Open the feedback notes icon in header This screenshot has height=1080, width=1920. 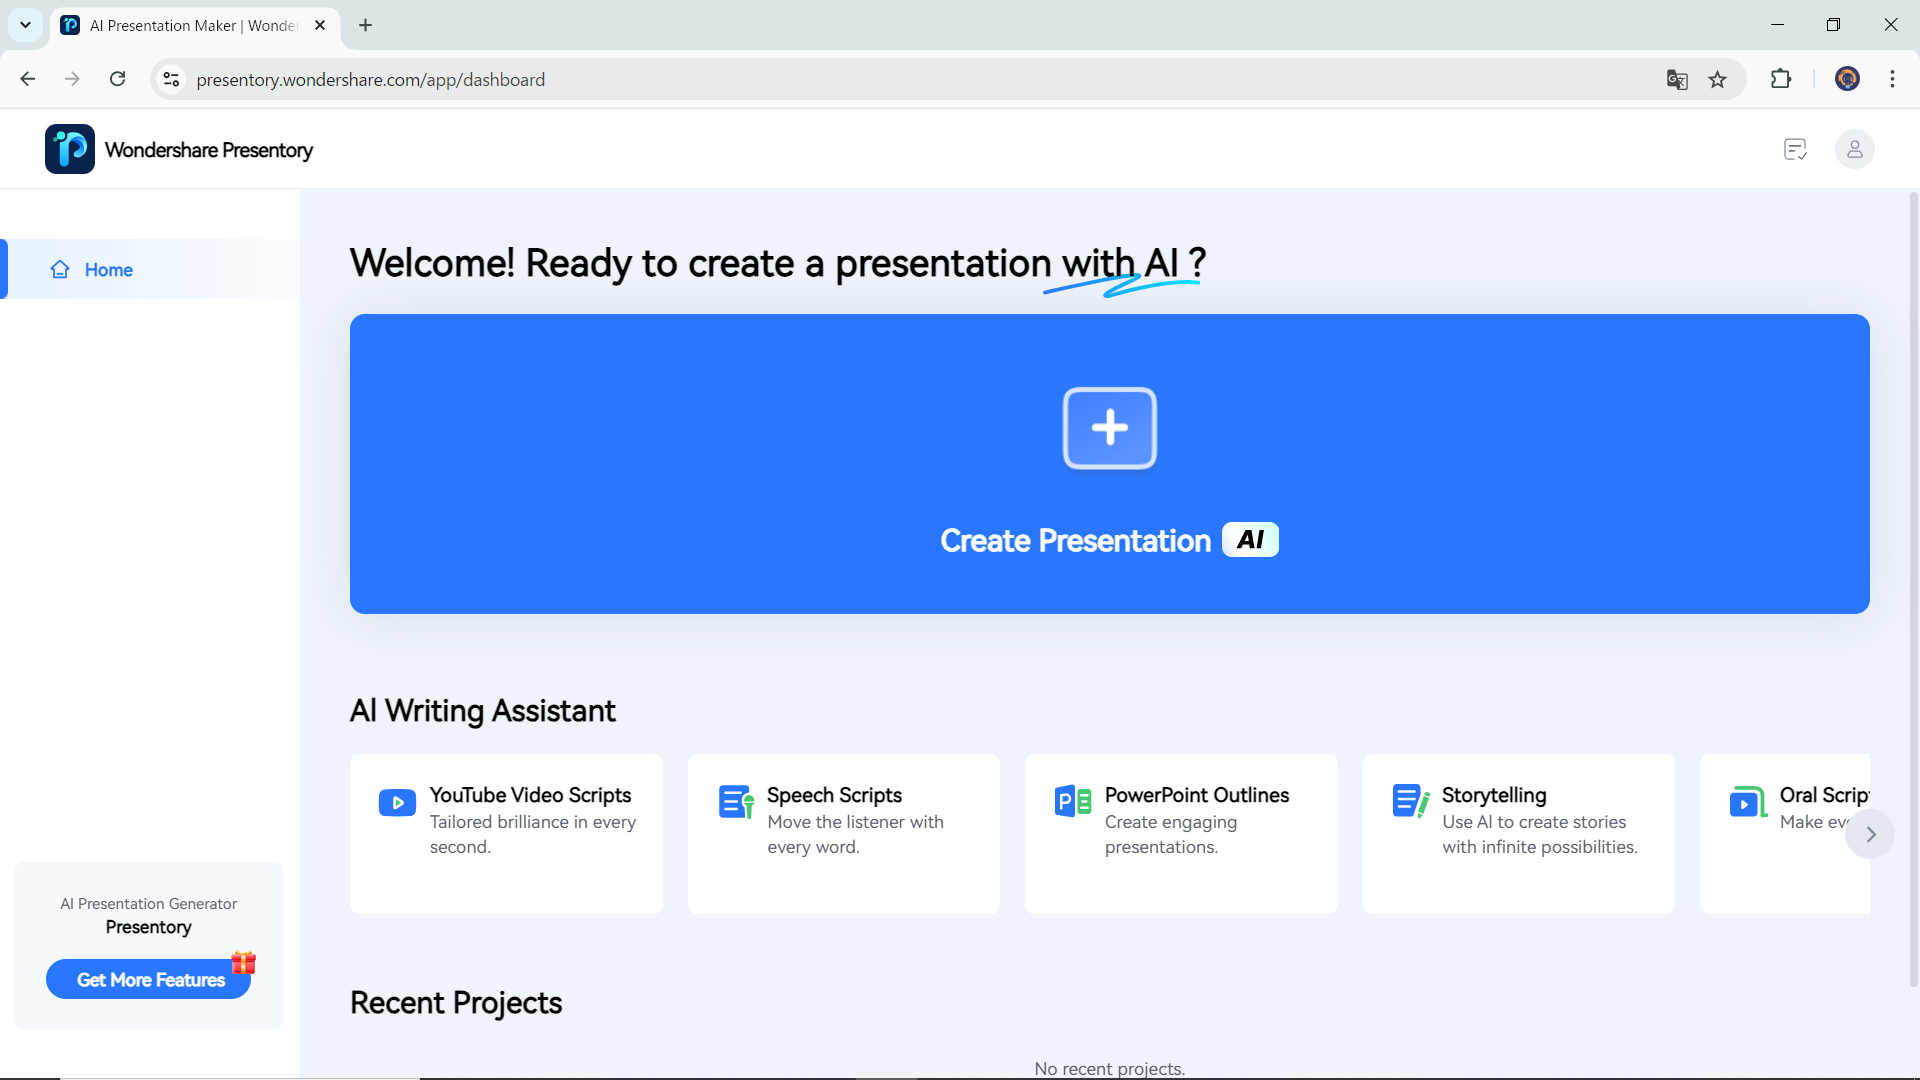point(1795,150)
